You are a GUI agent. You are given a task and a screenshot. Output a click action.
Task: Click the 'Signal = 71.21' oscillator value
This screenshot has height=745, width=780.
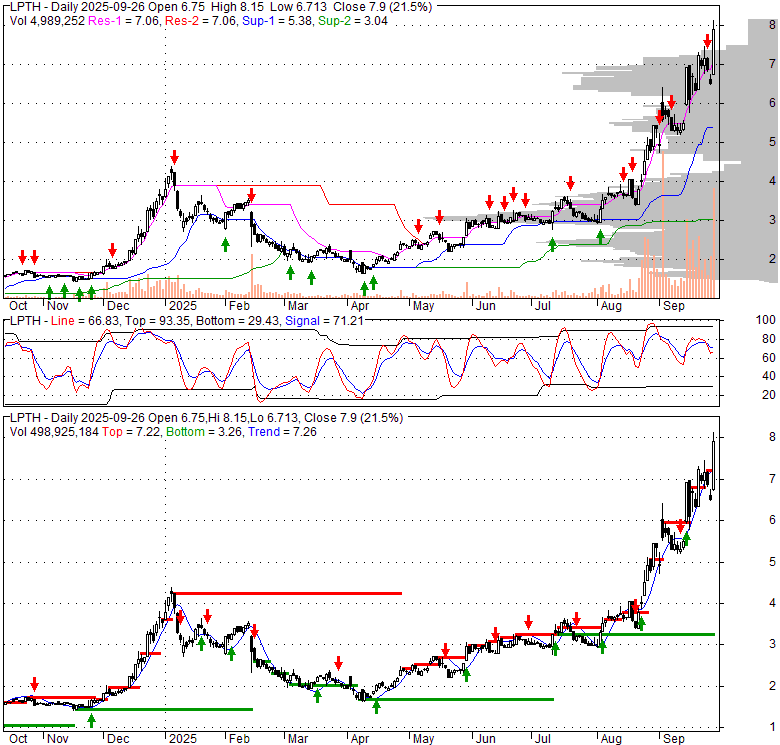[x=324, y=321]
